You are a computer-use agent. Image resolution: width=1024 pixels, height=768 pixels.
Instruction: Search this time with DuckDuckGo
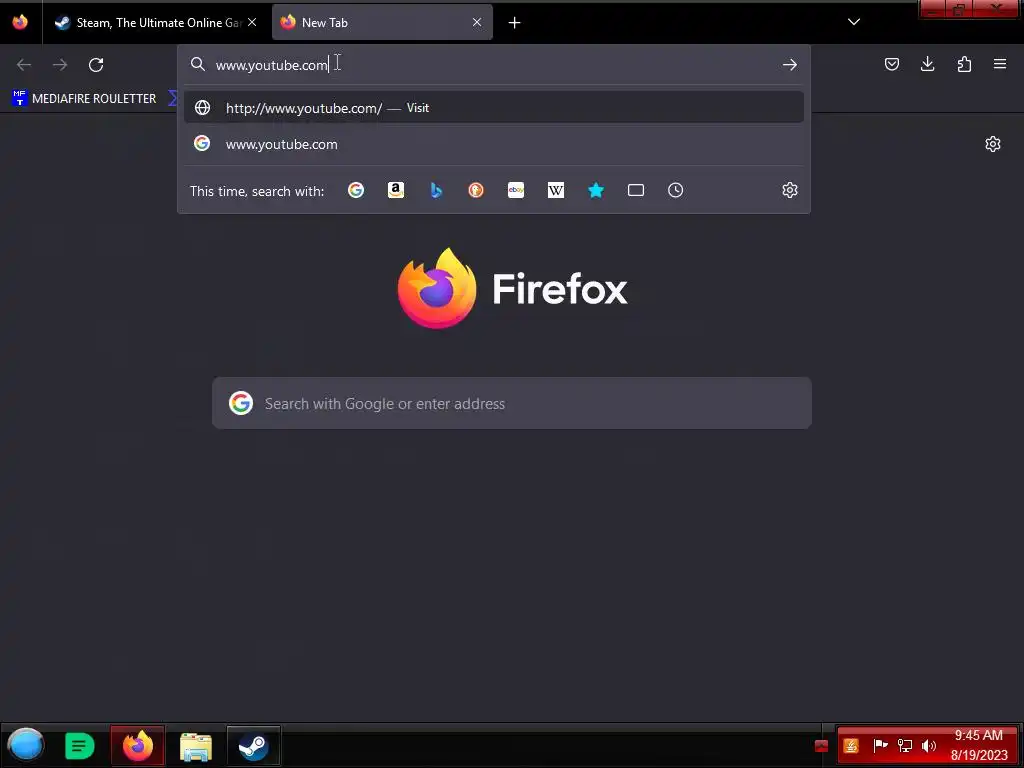(x=476, y=190)
